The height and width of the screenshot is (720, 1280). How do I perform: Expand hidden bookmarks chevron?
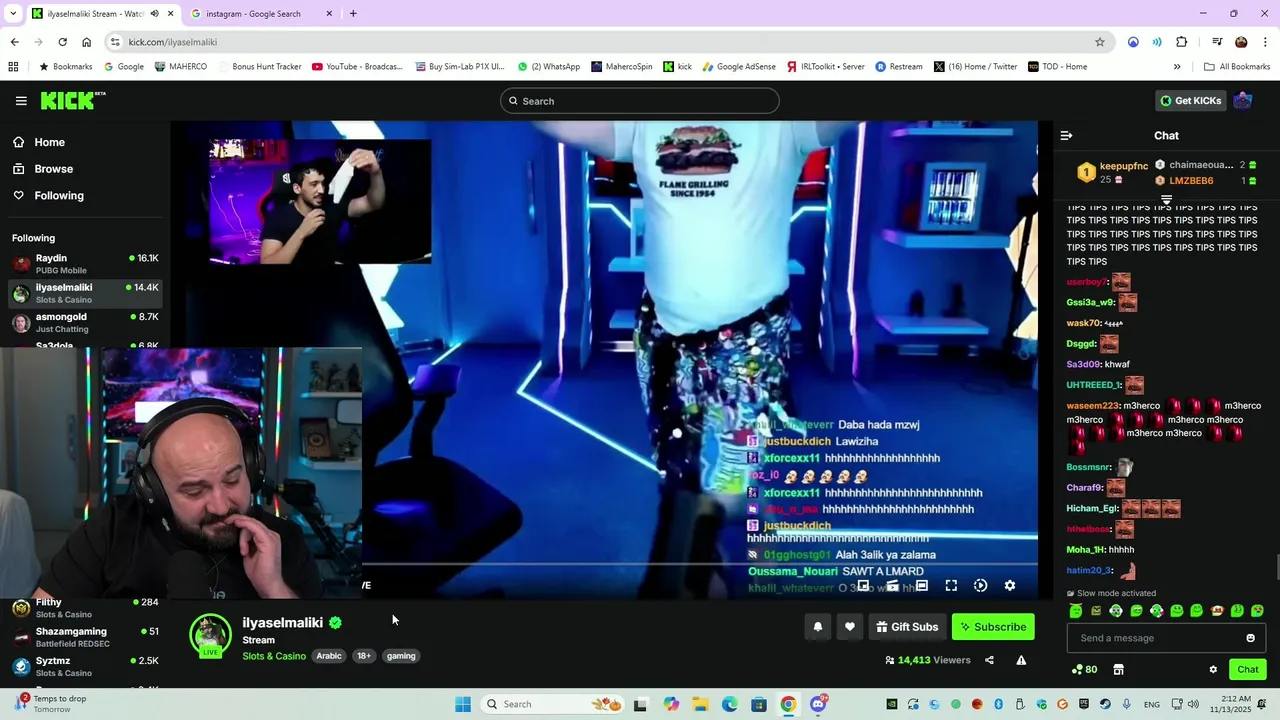[x=1177, y=67]
